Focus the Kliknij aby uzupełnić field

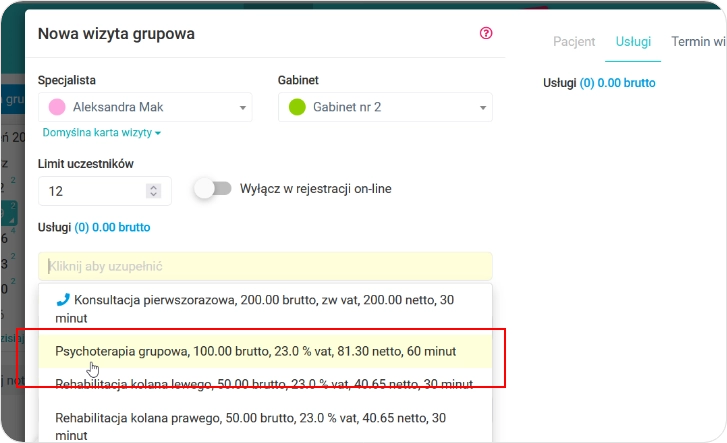click(x=265, y=267)
